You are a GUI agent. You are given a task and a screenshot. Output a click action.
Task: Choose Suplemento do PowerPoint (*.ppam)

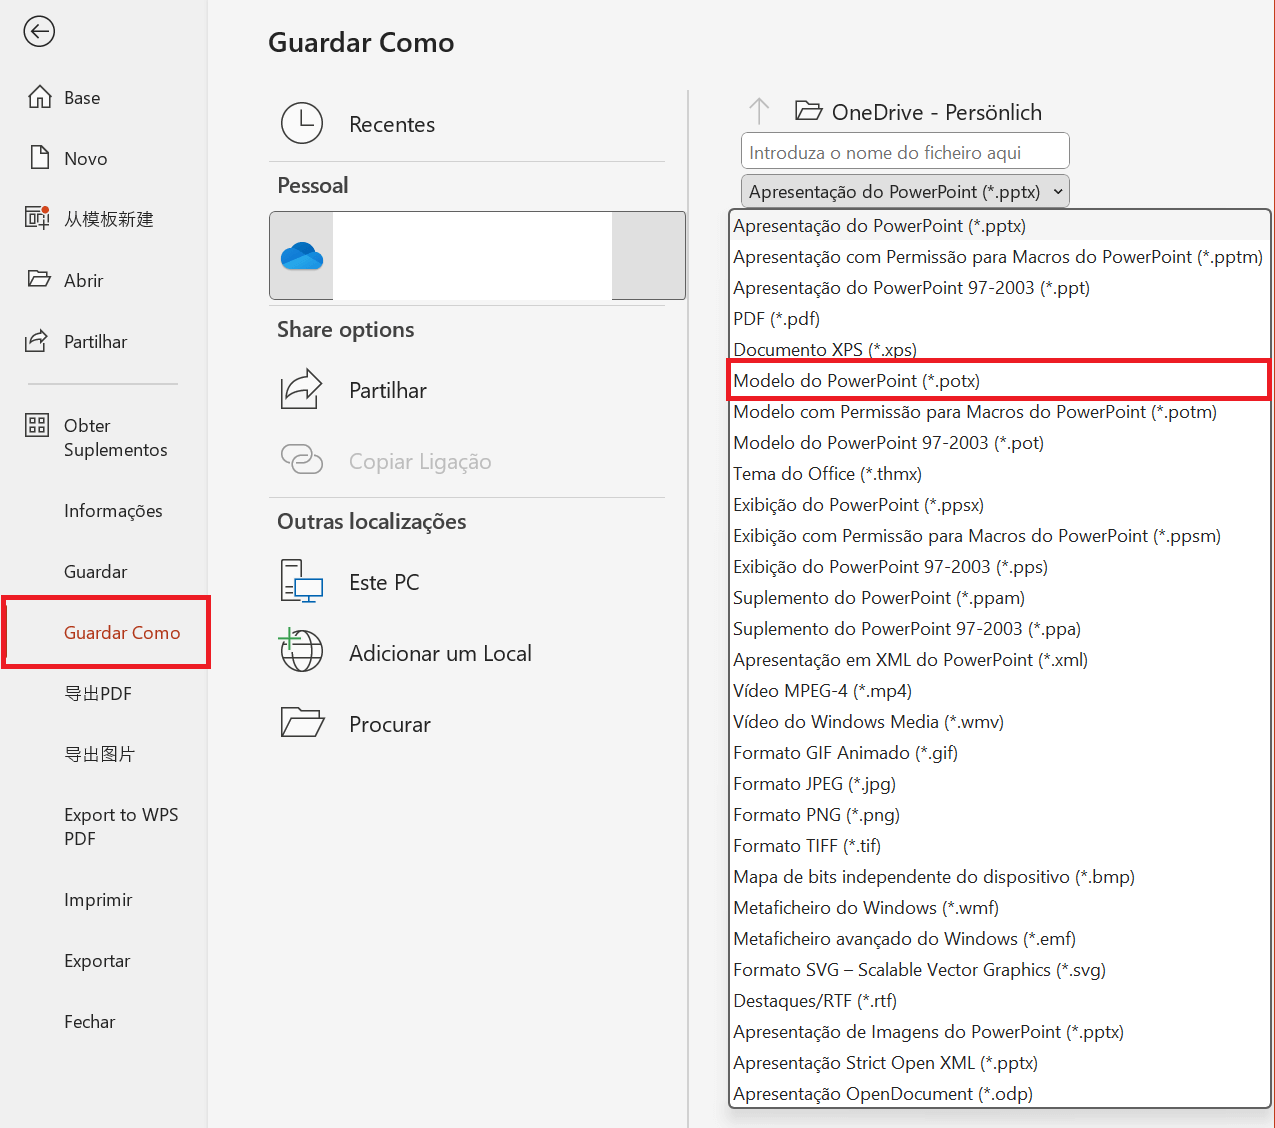click(1000, 598)
